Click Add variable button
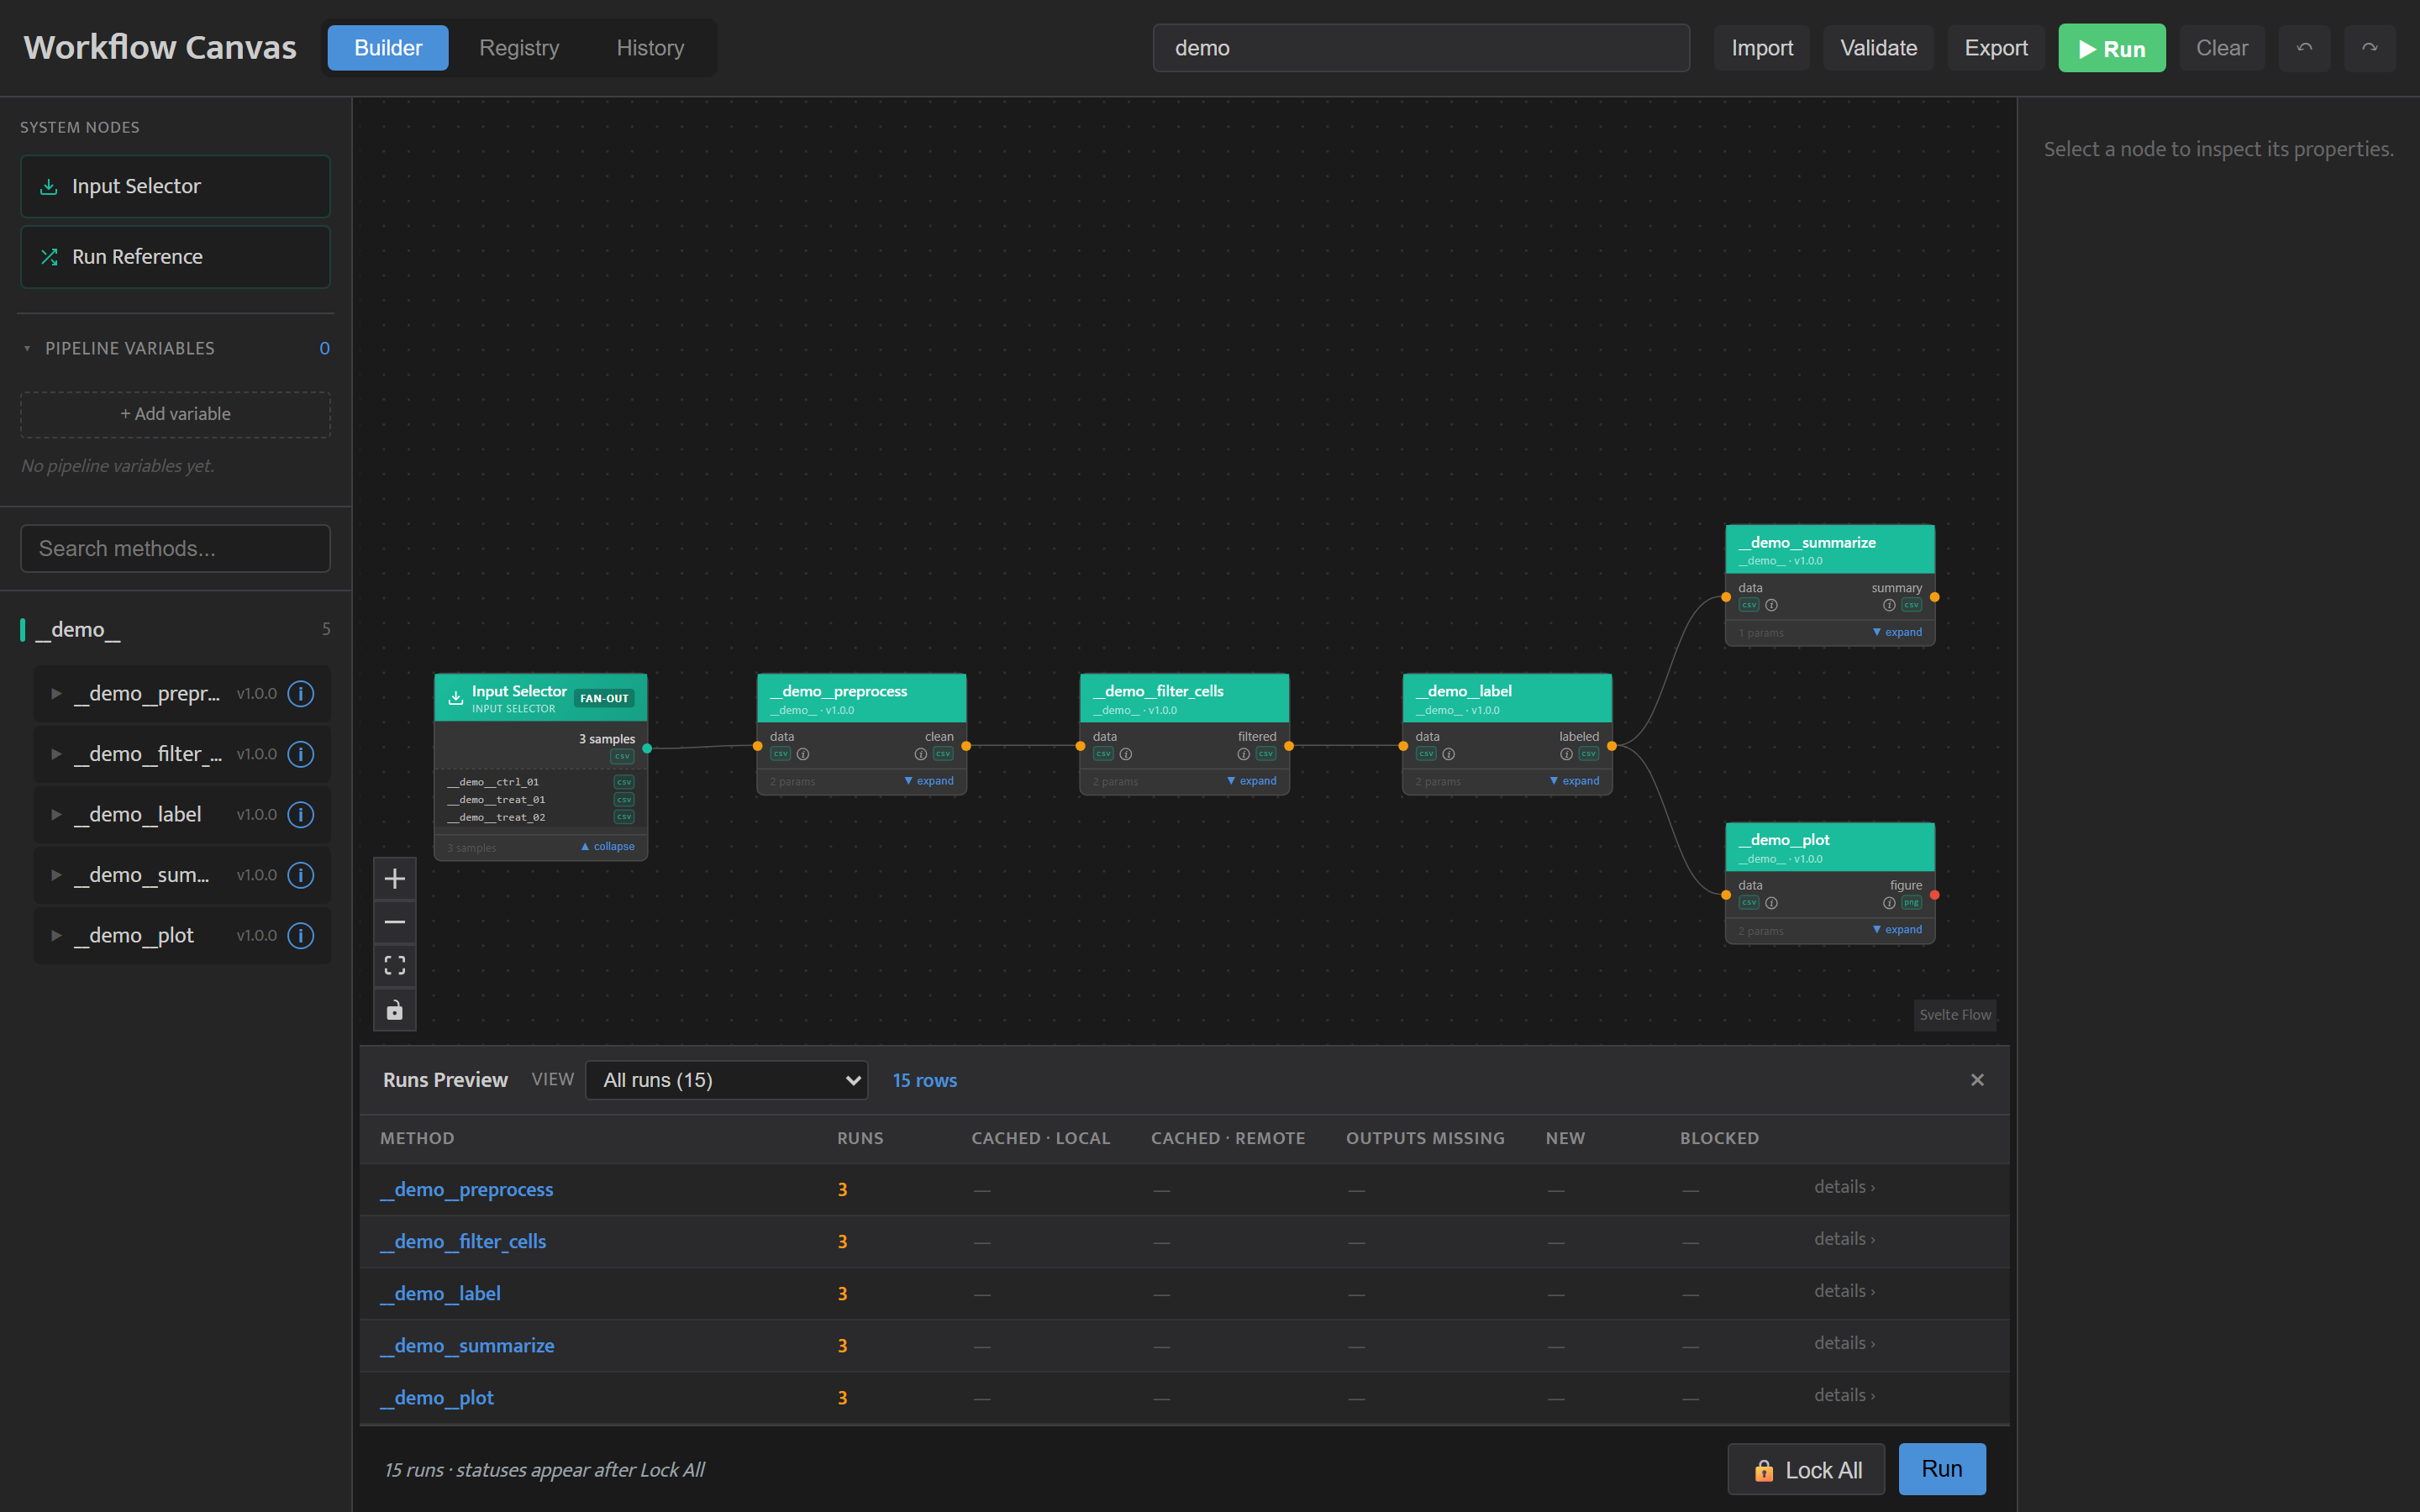The width and height of the screenshot is (2420, 1512). click(x=175, y=414)
